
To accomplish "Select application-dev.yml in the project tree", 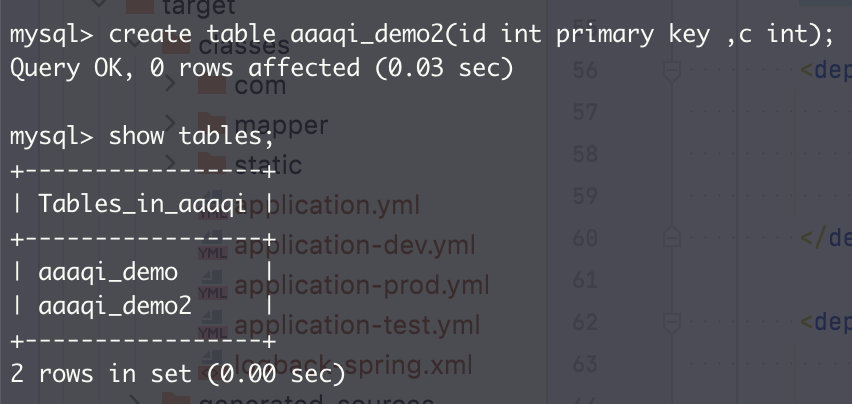I will [355, 245].
